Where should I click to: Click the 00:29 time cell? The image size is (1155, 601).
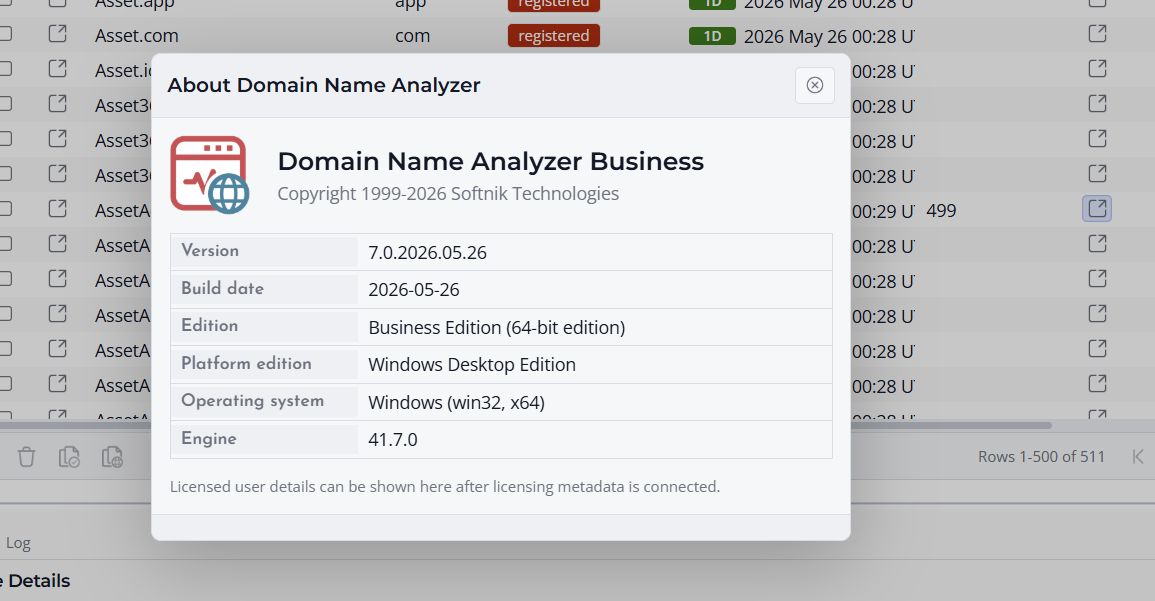click(x=883, y=211)
